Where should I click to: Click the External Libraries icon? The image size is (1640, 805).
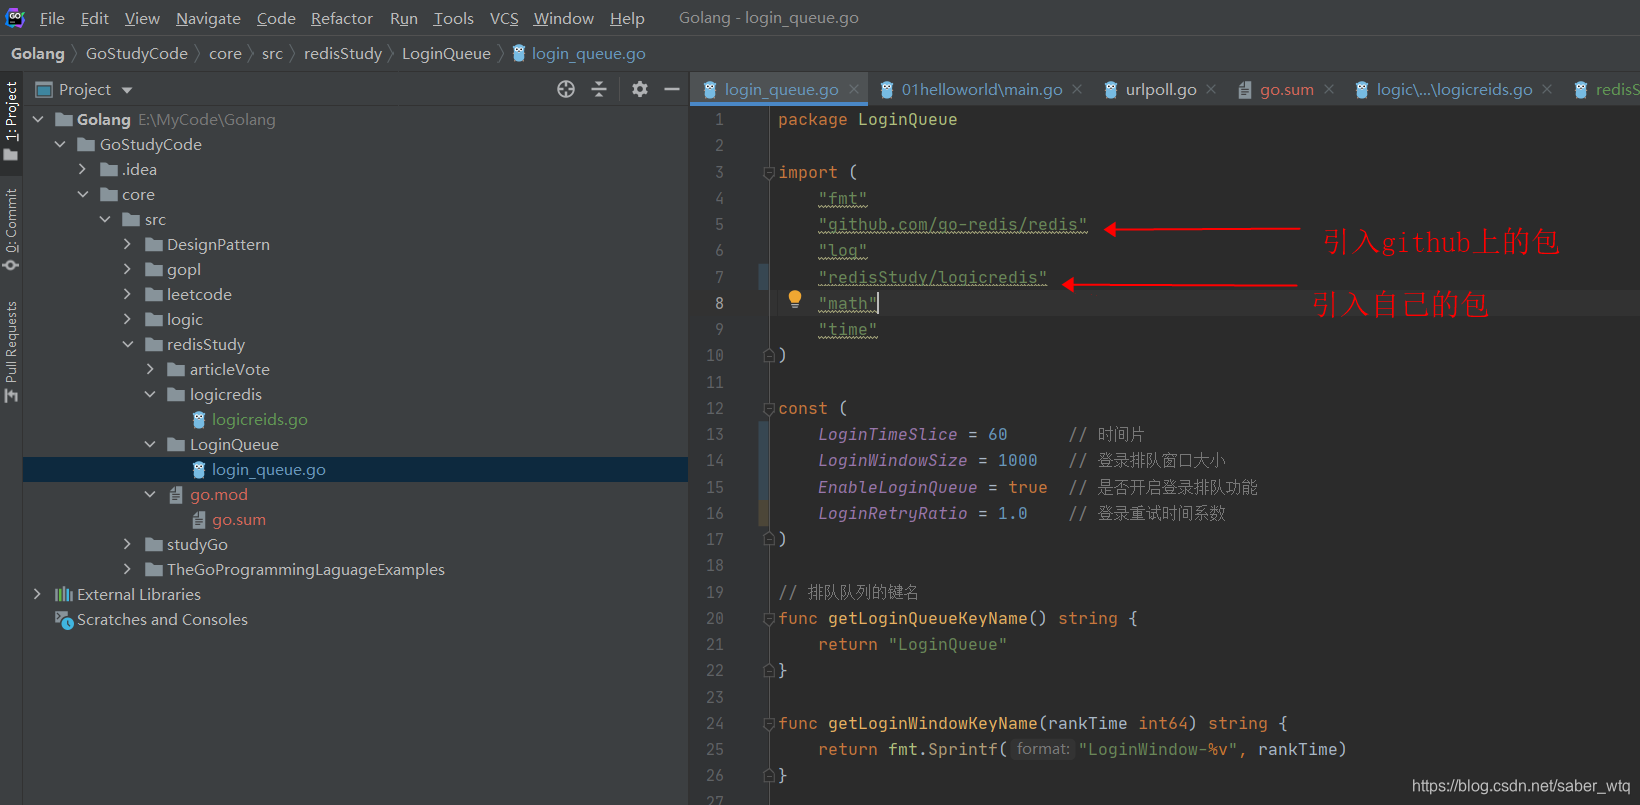(x=64, y=594)
